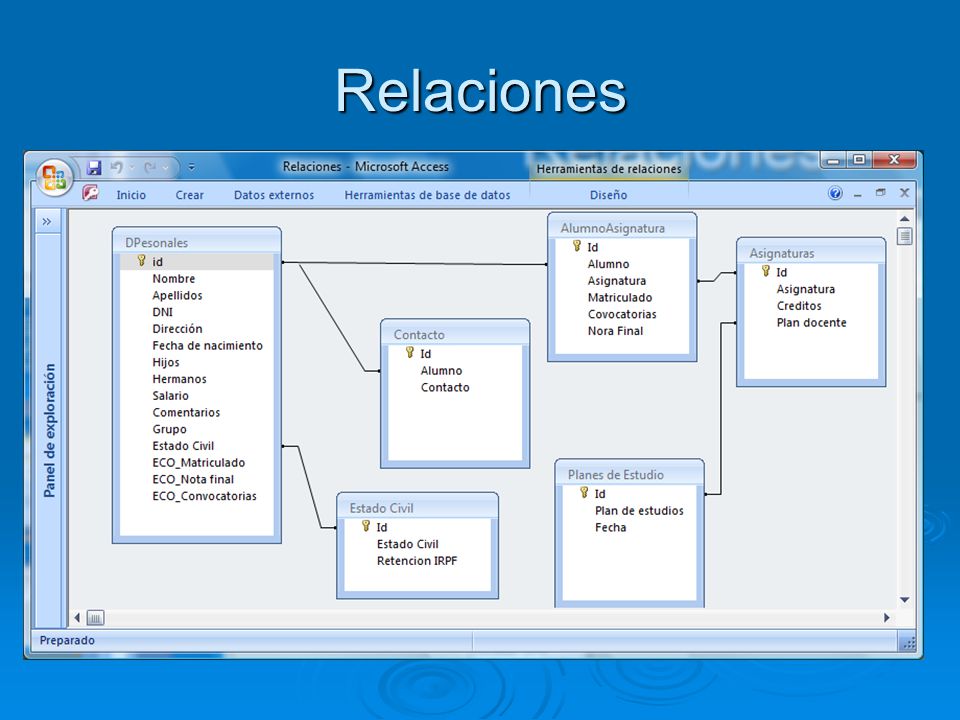The width and height of the screenshot is (960, 720).
Task: Select the Plan de estudios field
Action: [x=639, y=510]
